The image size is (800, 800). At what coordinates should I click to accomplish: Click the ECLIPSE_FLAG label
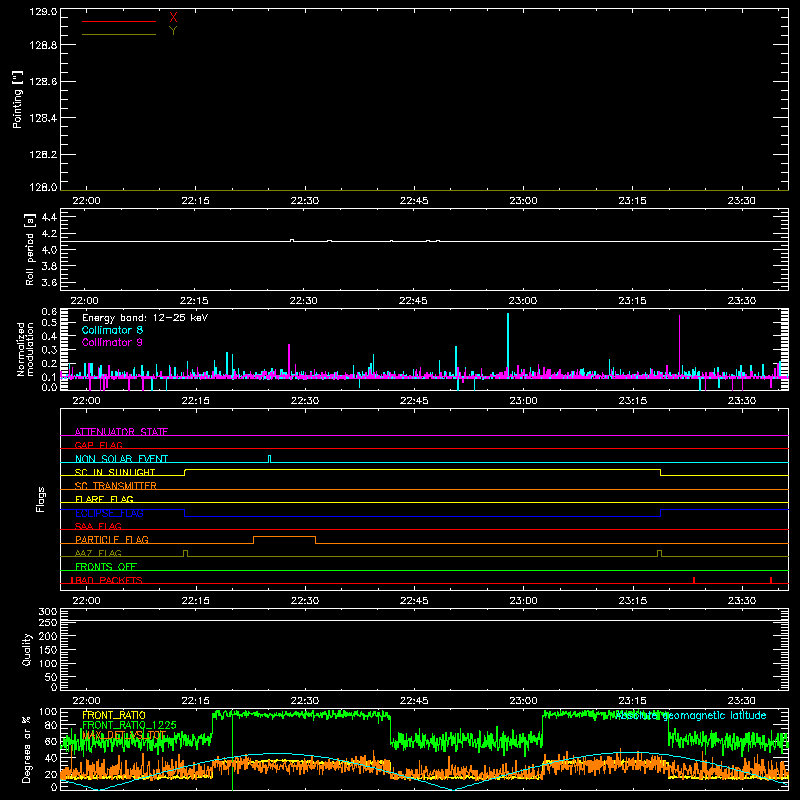pos(109,513)
